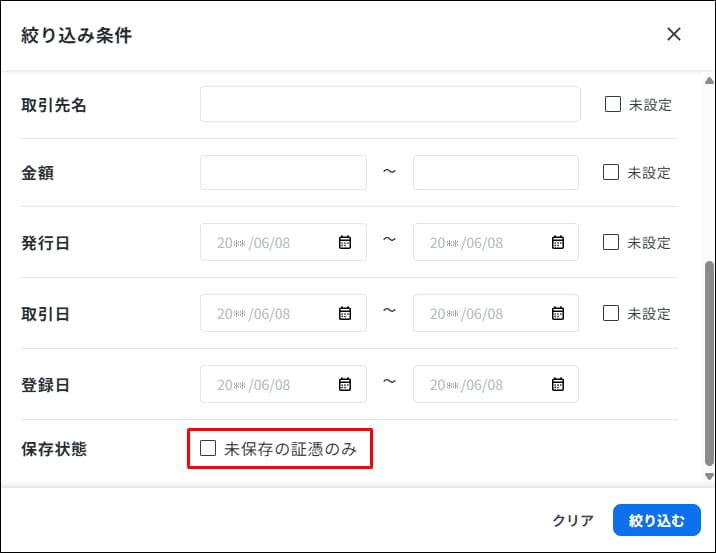The height and width of the screenshot is (553, 716).
Task: Check 未設定 for 取引先名
Action: click(x=613, y=104)
